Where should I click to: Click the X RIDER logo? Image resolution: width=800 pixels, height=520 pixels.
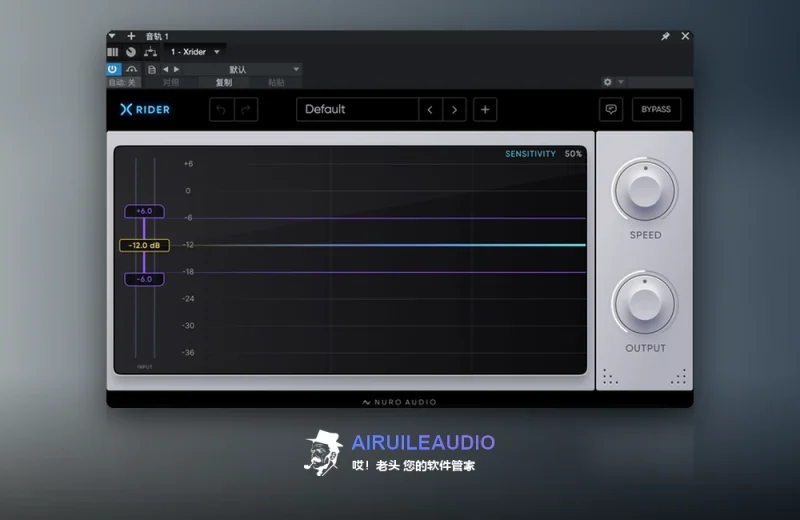pyautogui.click(x=145, y=109)
